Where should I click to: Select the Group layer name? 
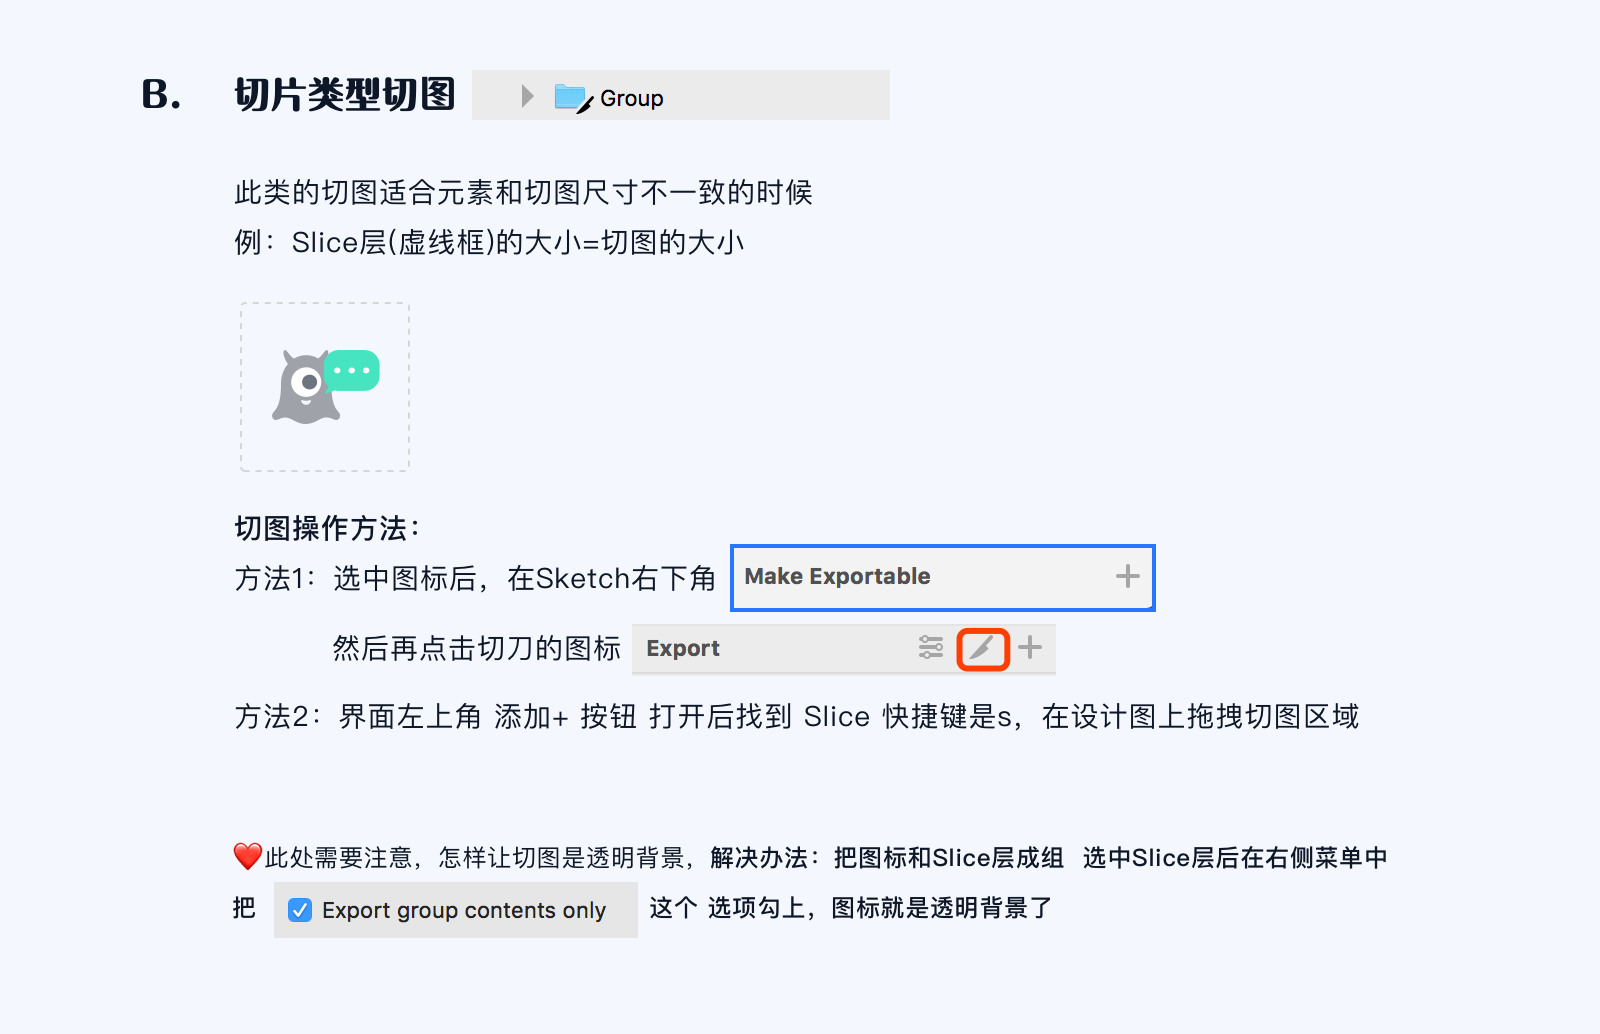pos(631,98)
